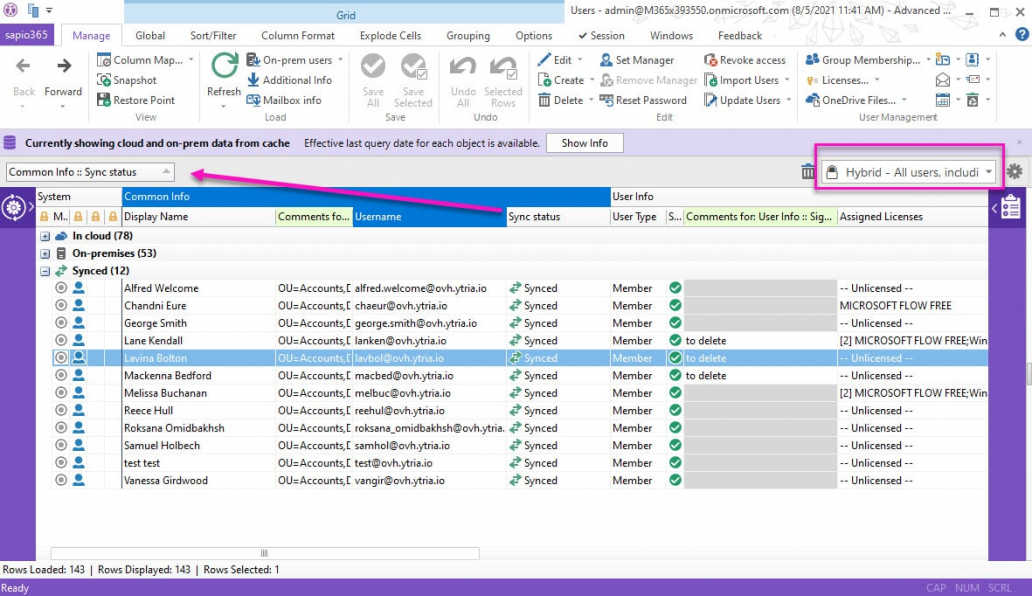Select the radio circle for Lane Kendall row
This screenshot has width=1032, height=596.
tap(61, 340)
